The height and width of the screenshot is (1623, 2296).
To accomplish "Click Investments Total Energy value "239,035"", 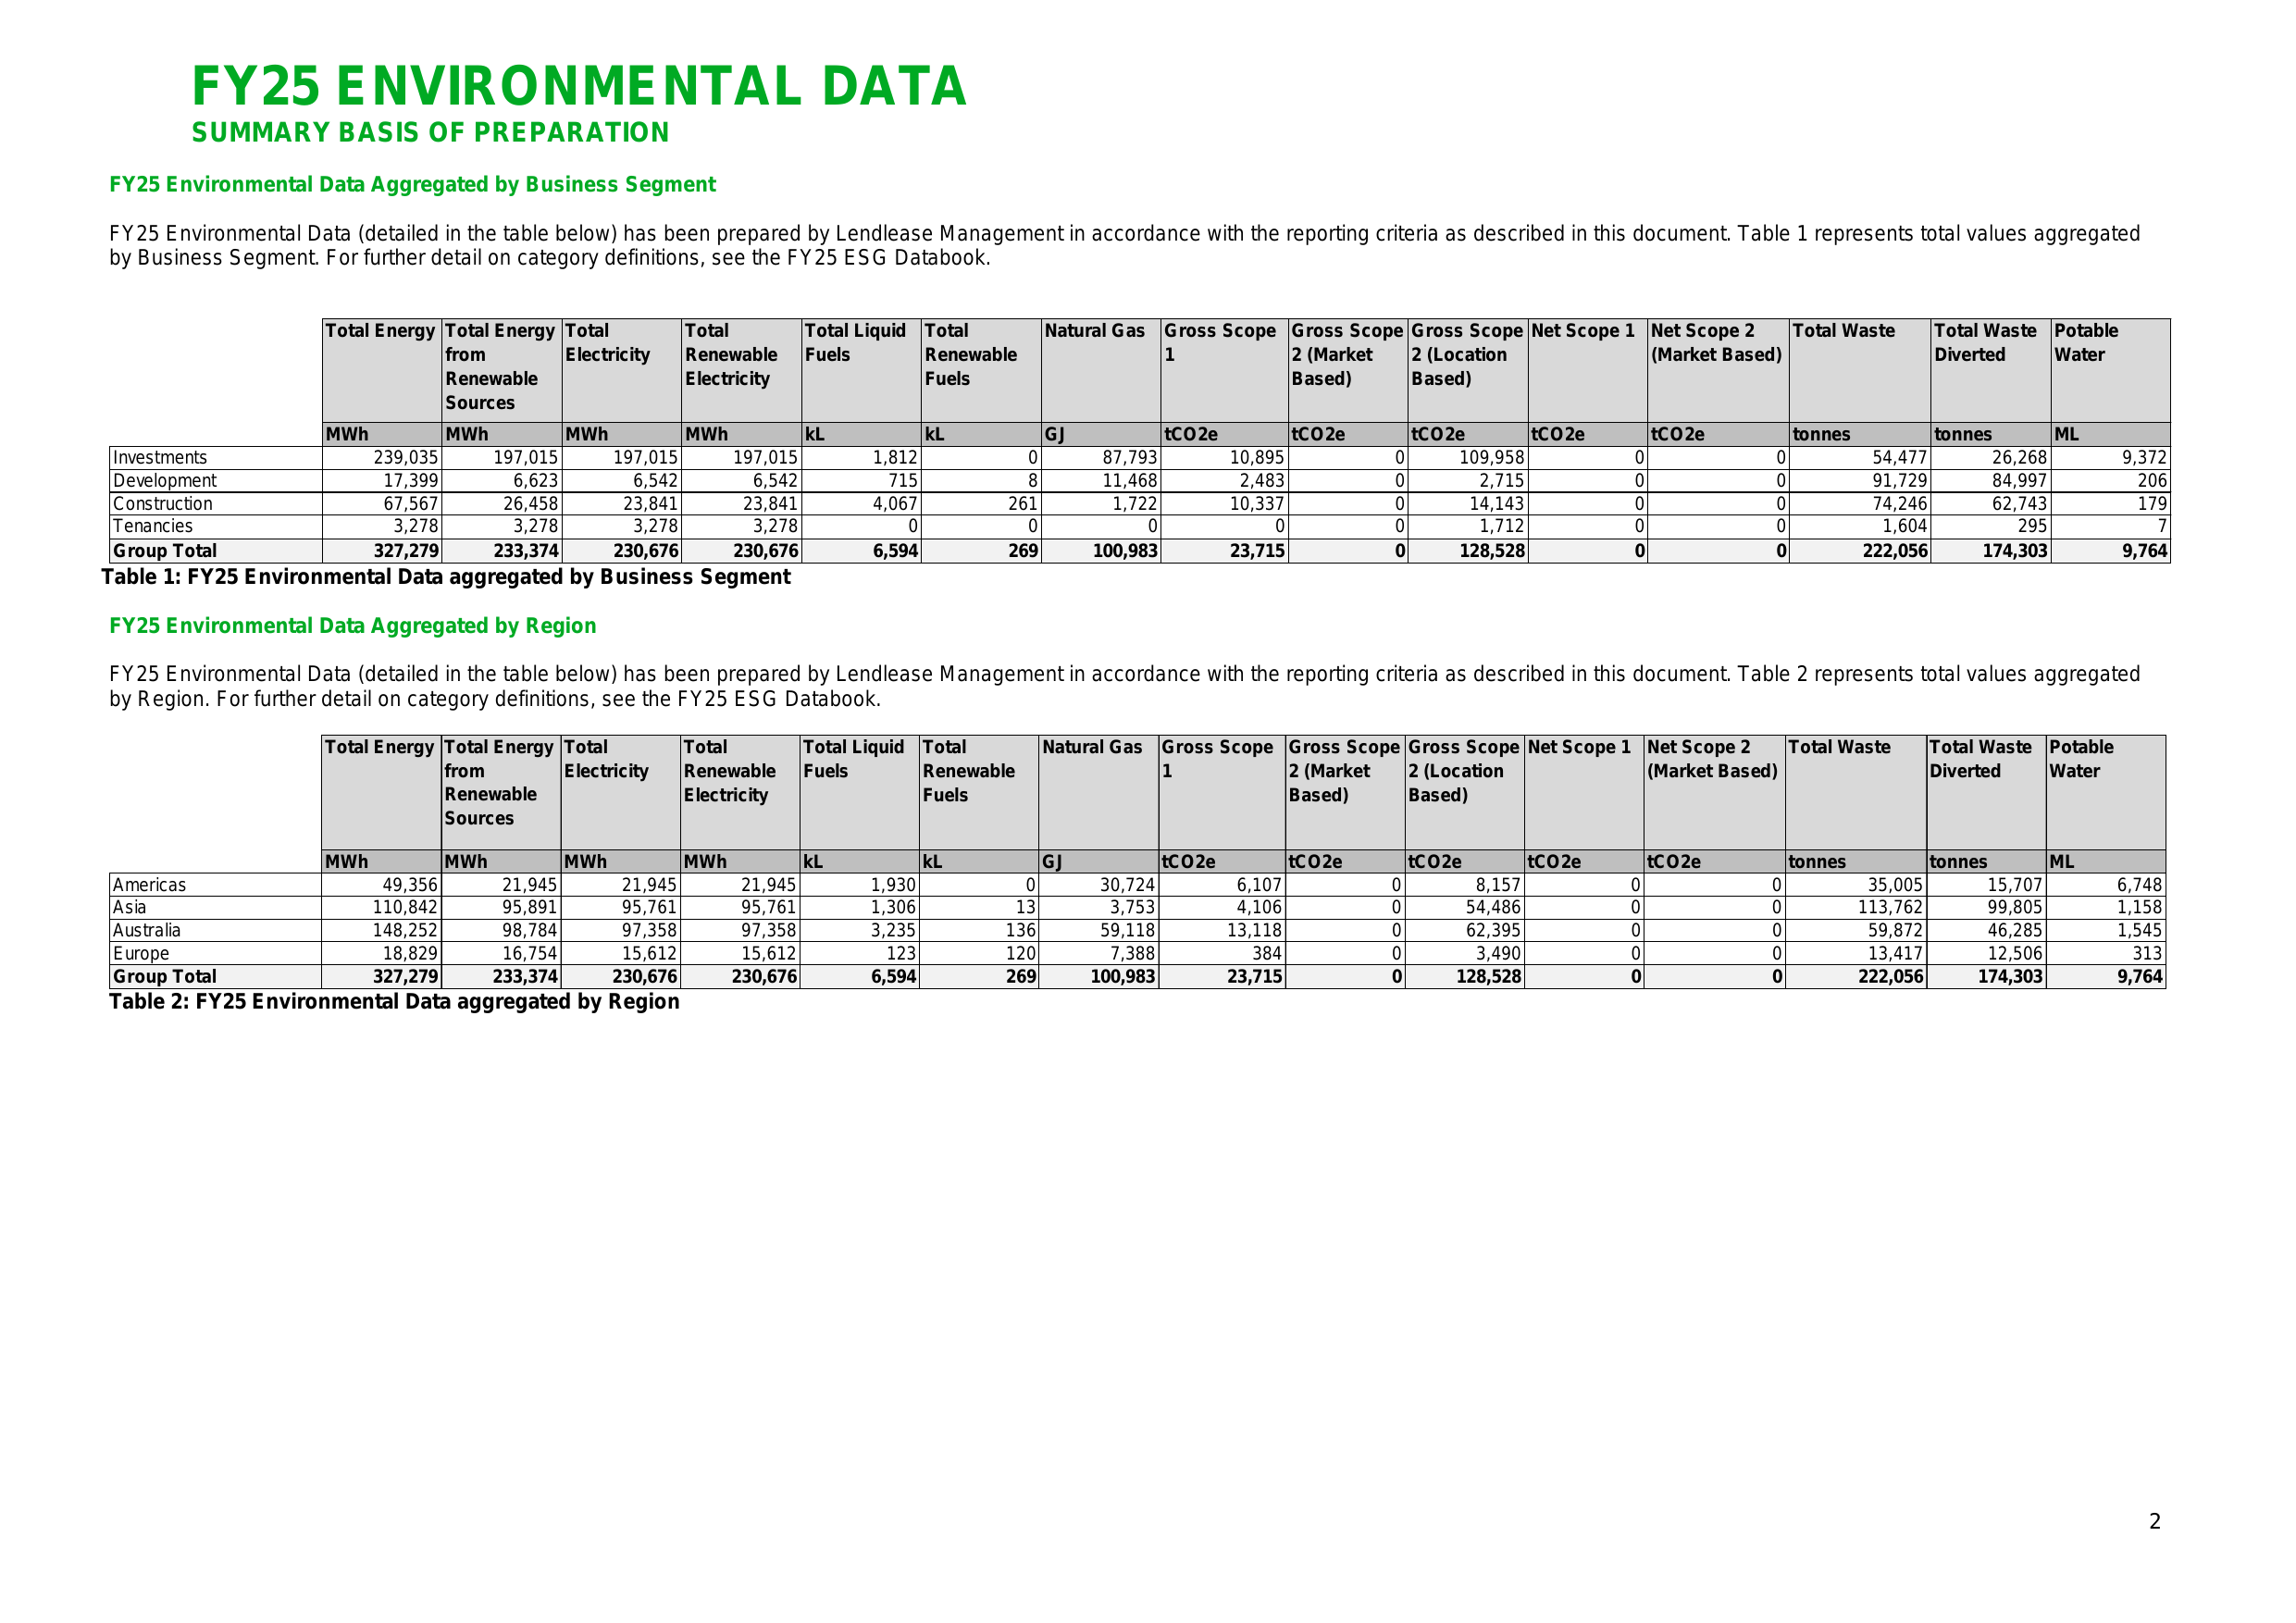I will point(406,458).
